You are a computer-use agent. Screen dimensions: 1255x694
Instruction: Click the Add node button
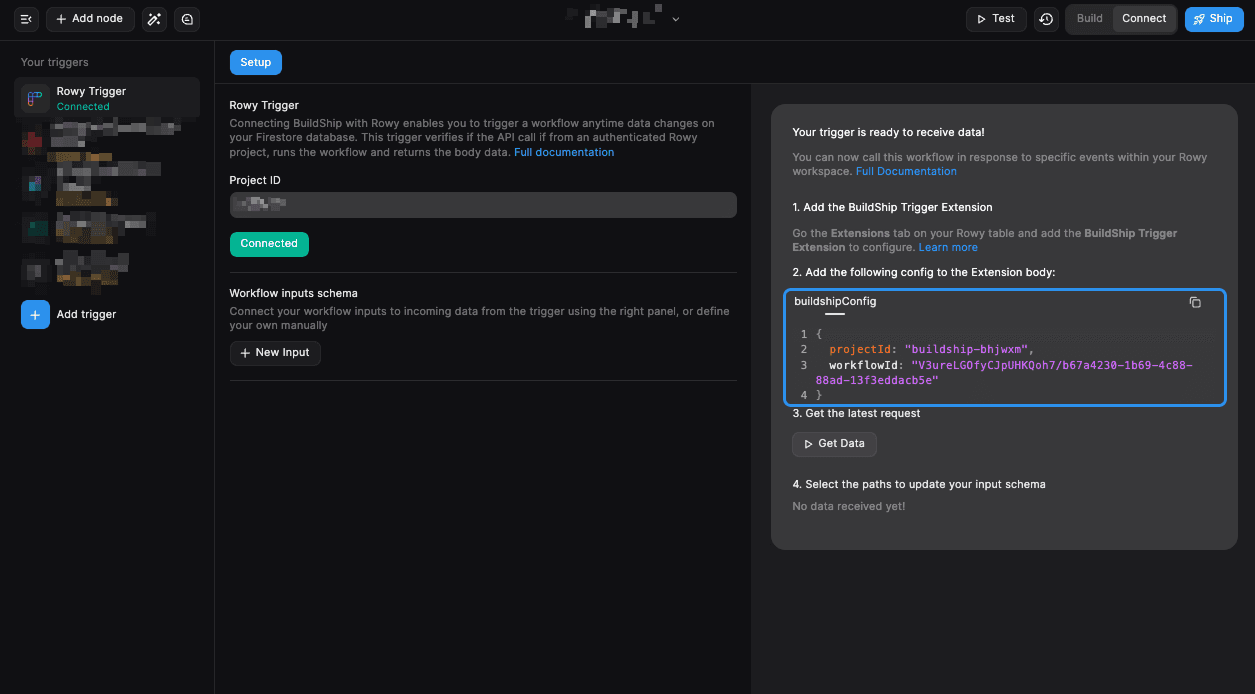(90, 19)
